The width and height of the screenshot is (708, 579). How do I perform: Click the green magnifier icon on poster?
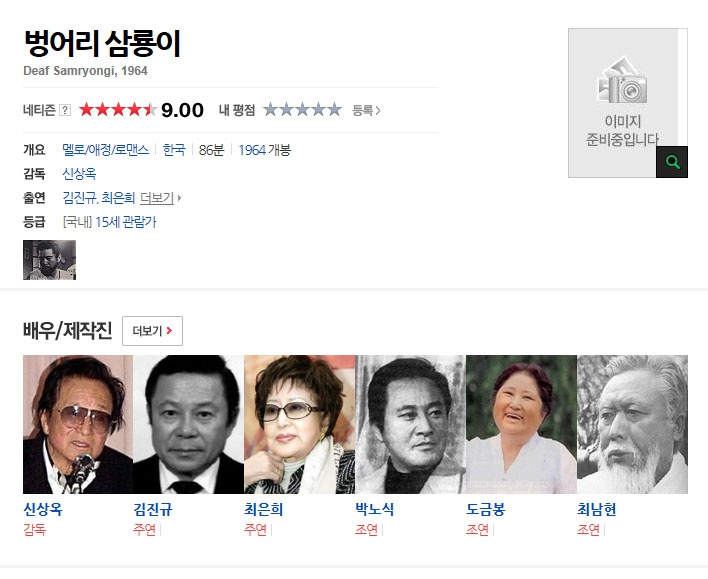click(x=672, y=162)
